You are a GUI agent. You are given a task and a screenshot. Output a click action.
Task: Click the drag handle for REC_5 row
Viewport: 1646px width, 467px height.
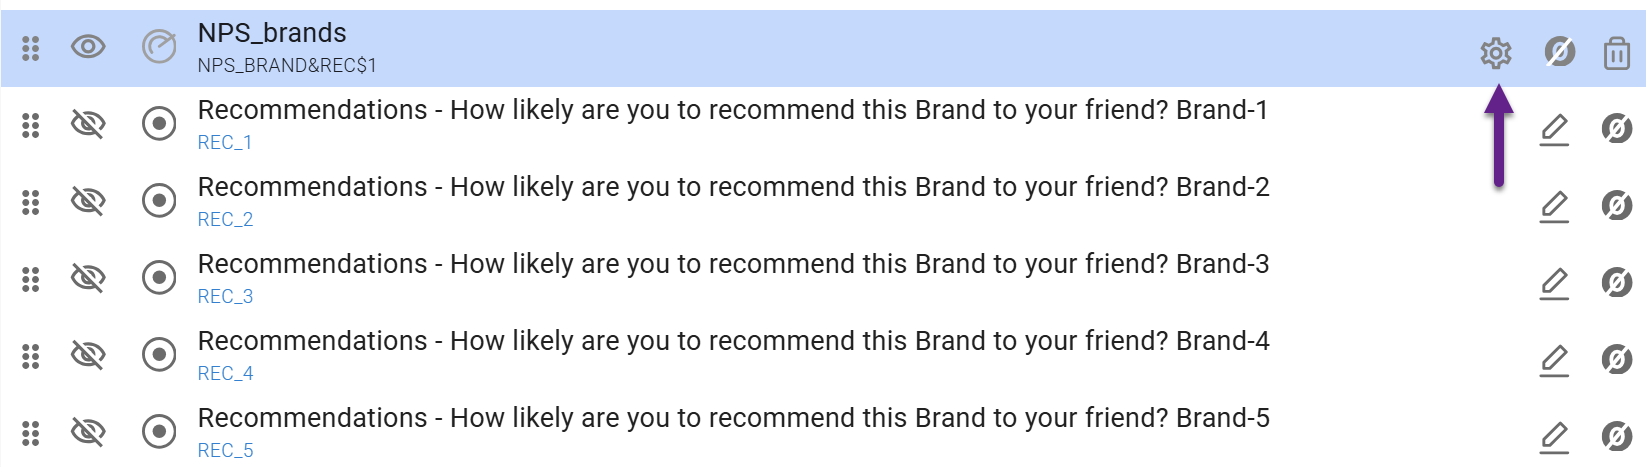(31, 432)
